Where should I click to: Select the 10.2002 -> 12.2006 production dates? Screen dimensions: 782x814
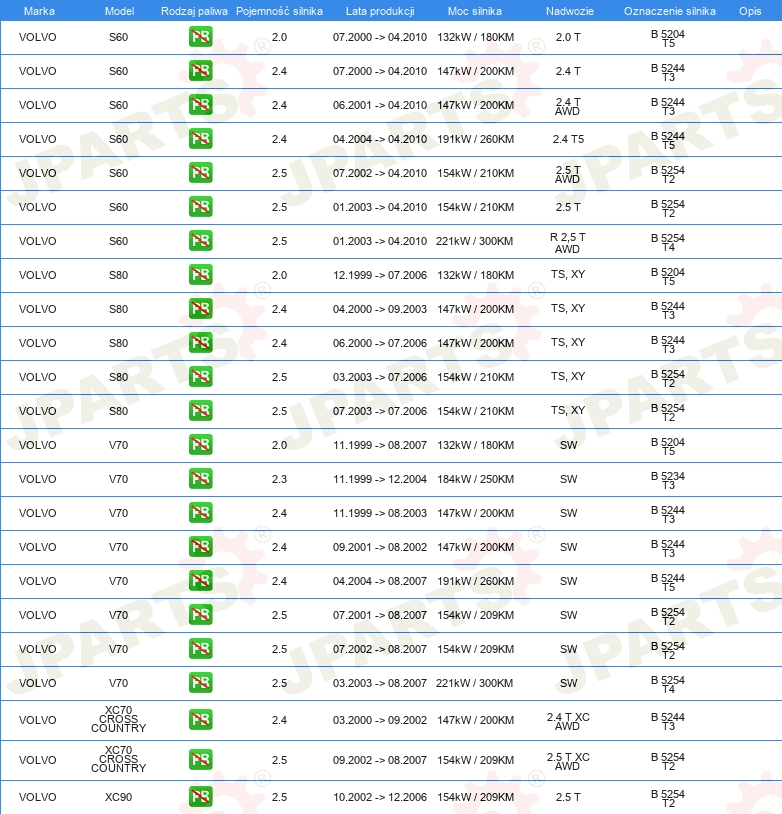380,797
